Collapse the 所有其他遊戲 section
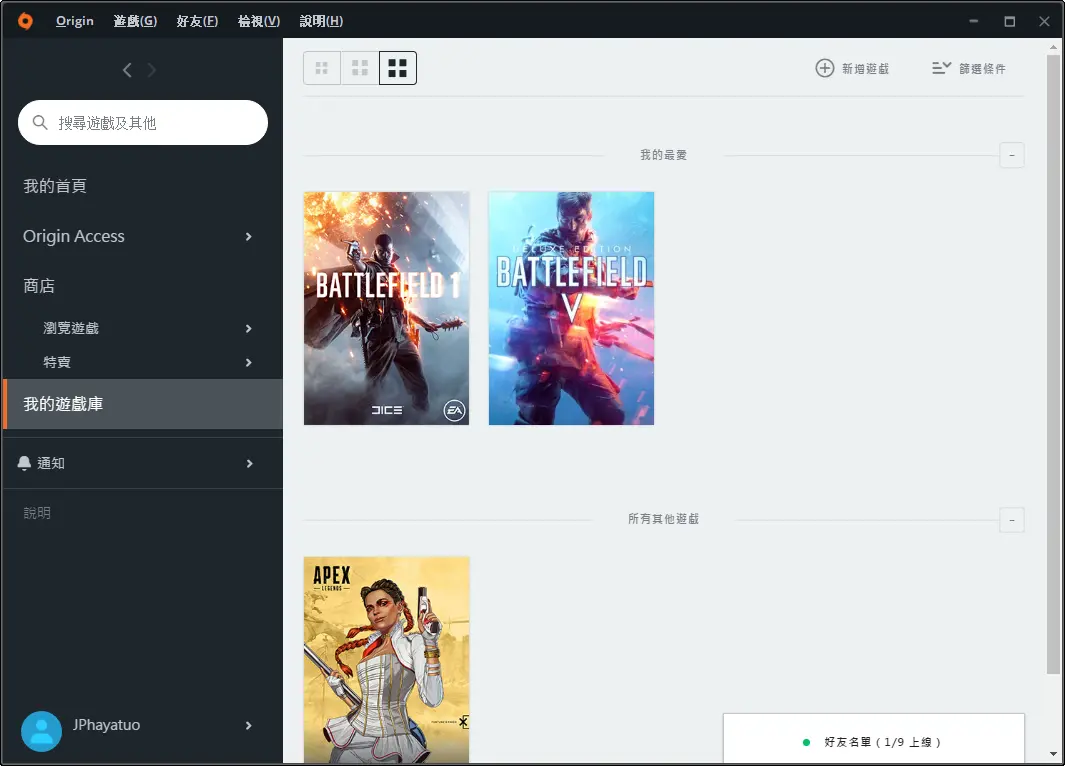The width and height of the screenshot is (1065, 766). pyautogui.click(x=1011, y=520)
